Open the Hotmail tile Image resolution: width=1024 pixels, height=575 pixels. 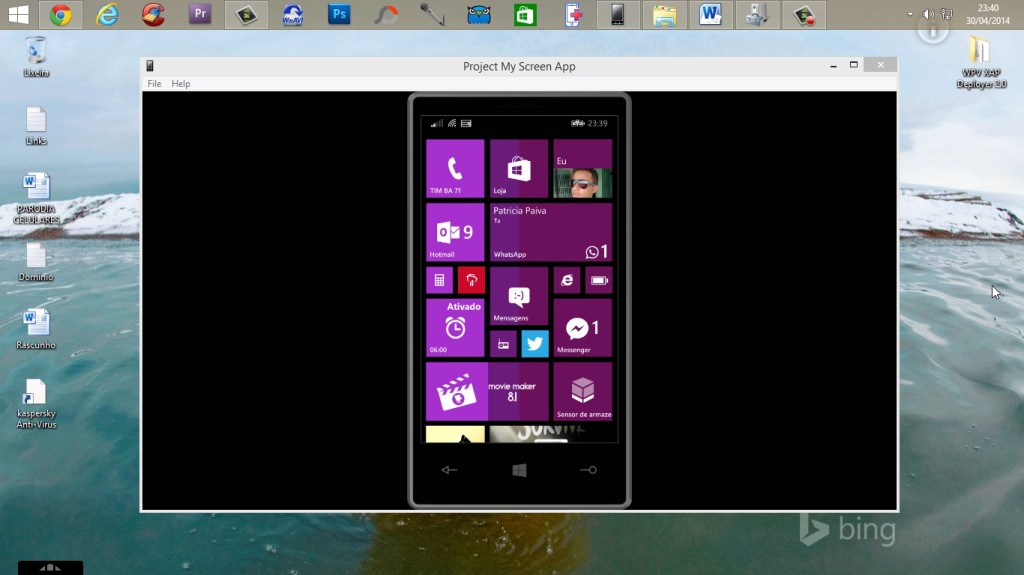455,232
